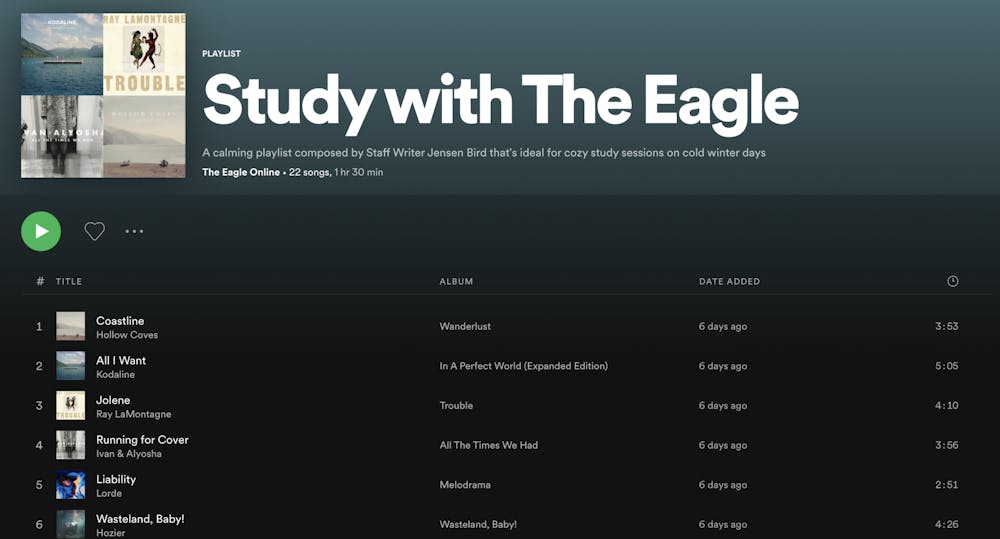Open the playlist cover art collage
The image size is (1000, 539).
(103, 95)
